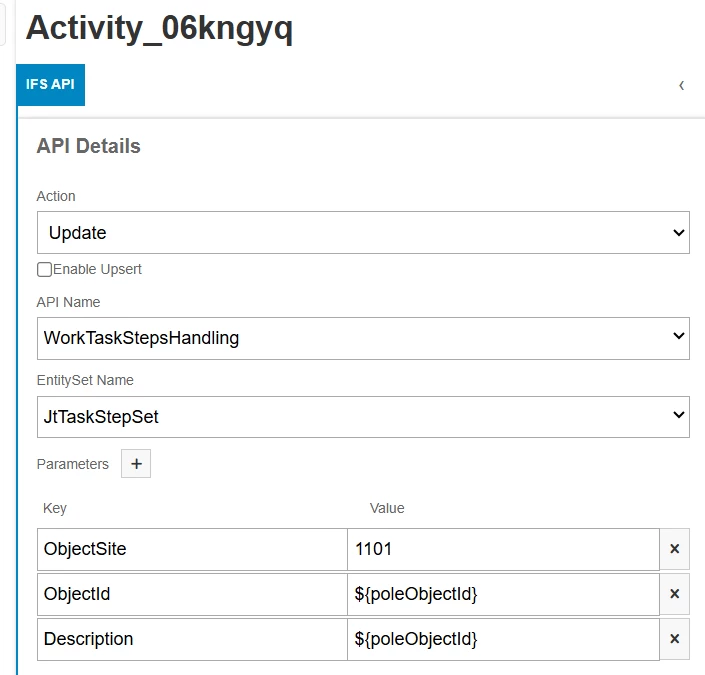Focus the ObjectId key field

pyautogui.click(x=192, y=594)
